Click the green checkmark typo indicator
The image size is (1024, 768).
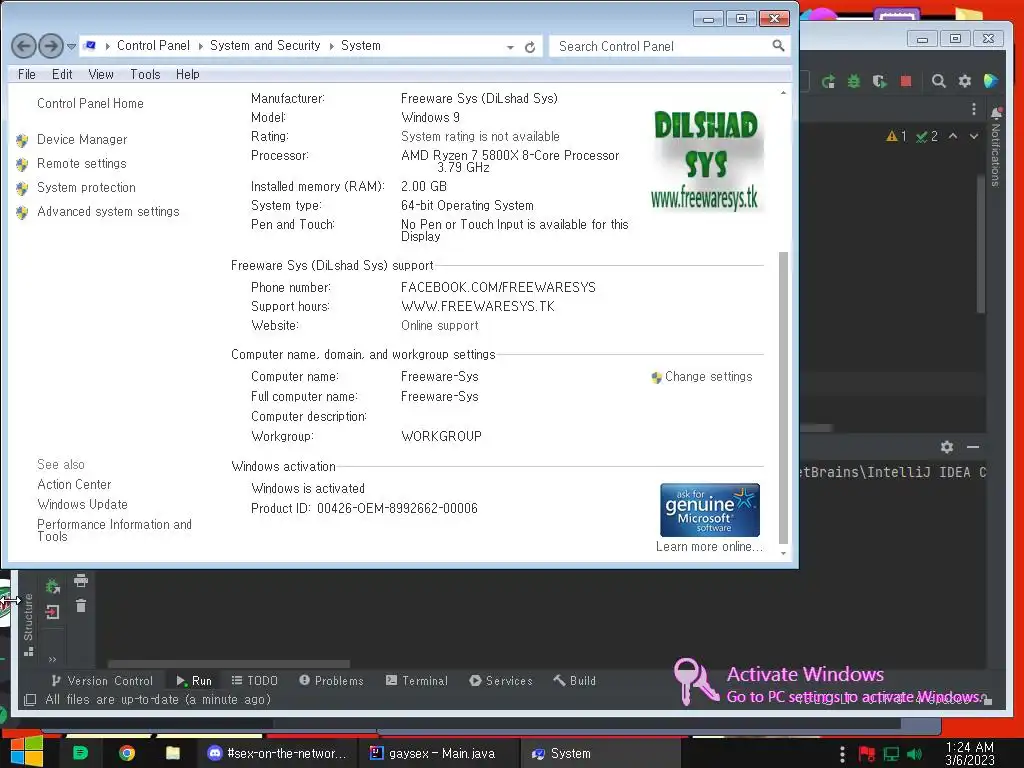[x=927, y=136]
